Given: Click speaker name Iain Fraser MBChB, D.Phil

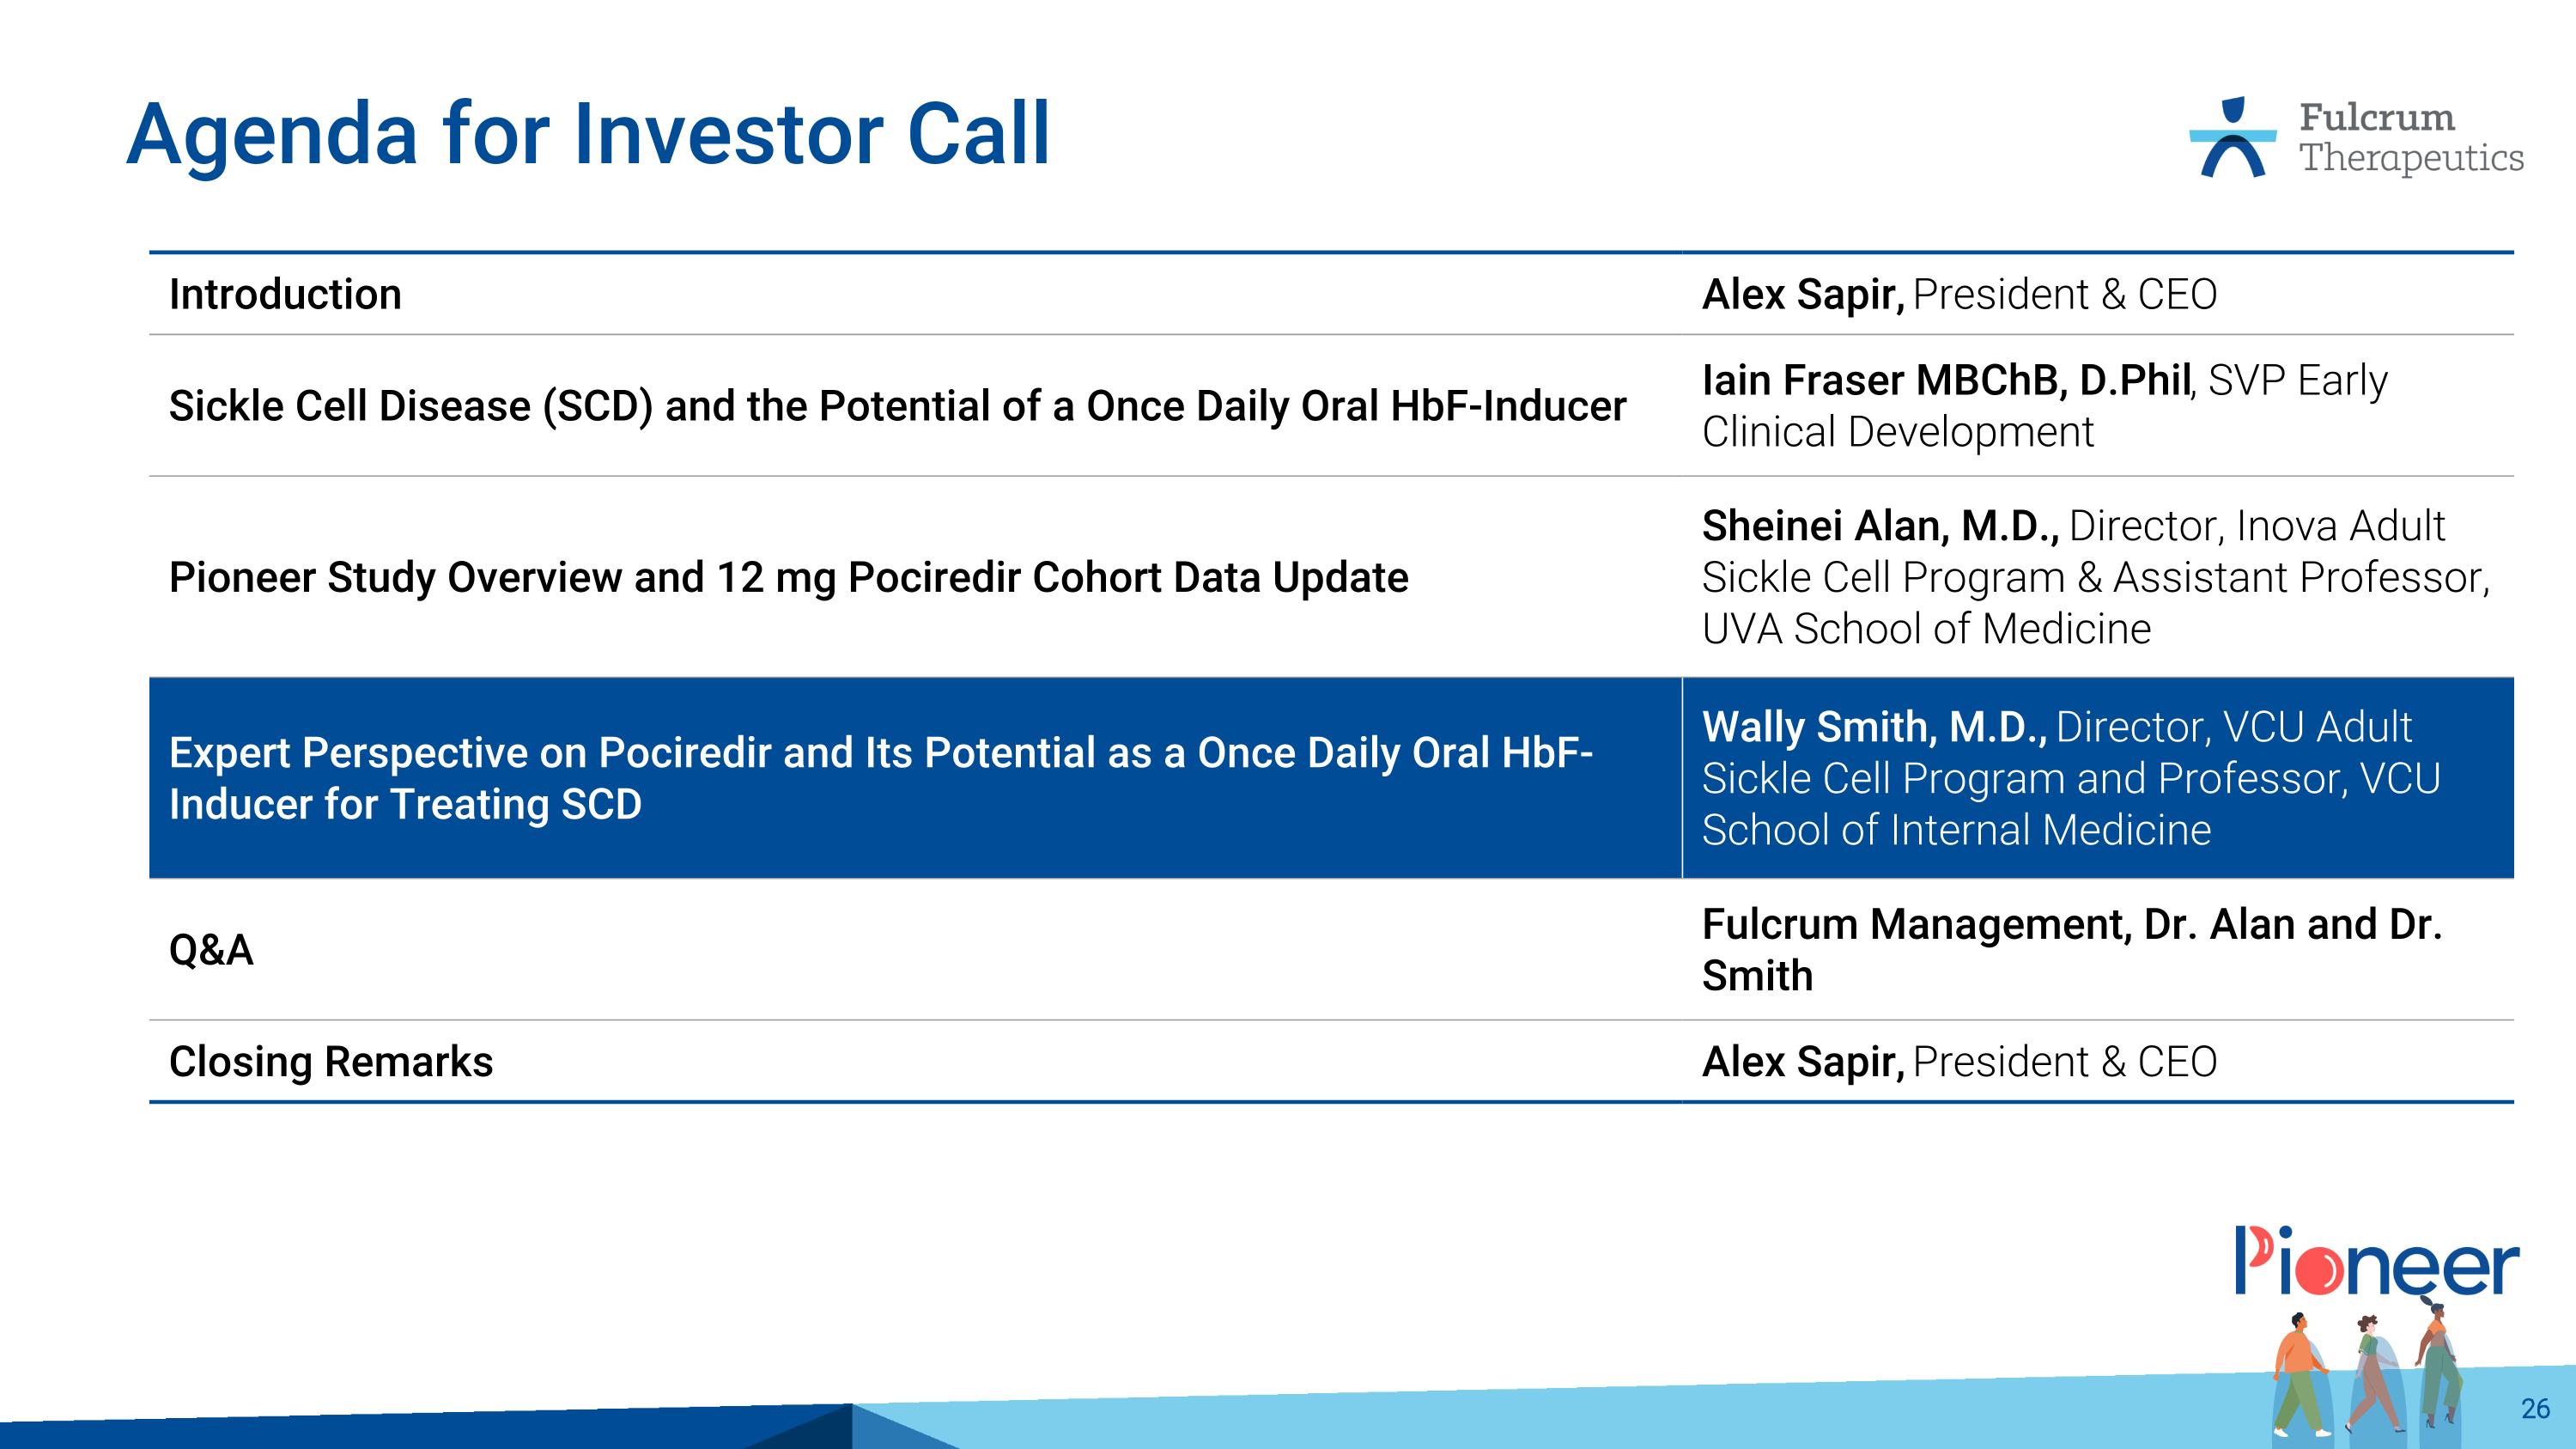Looking at the screenshot, I should click(1945, 381).
